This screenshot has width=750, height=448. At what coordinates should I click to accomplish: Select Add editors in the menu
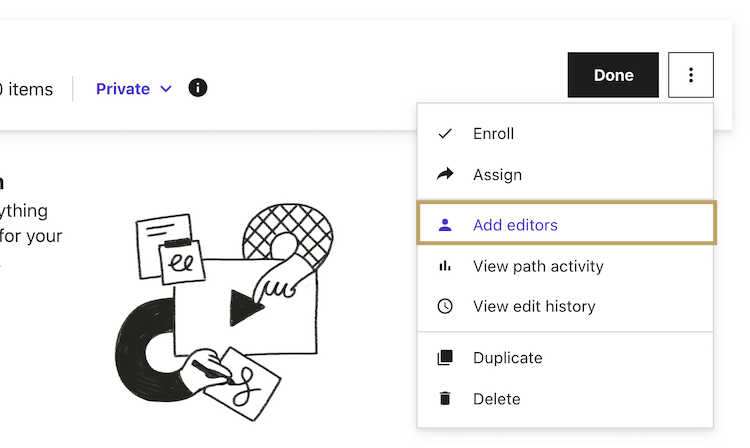click(x=515, y=225)
